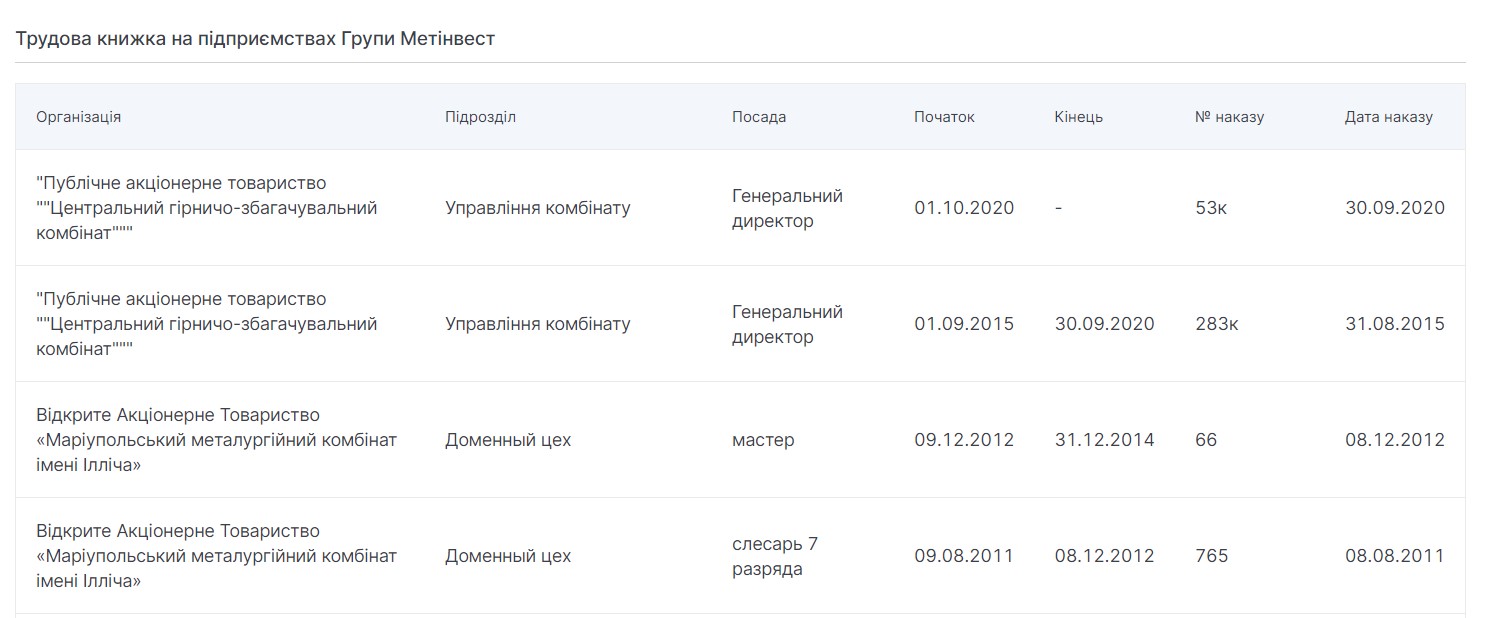Screen dimensions: 1491x618
Task: Click the слесарь 7 разряда position
Action: 775,556
